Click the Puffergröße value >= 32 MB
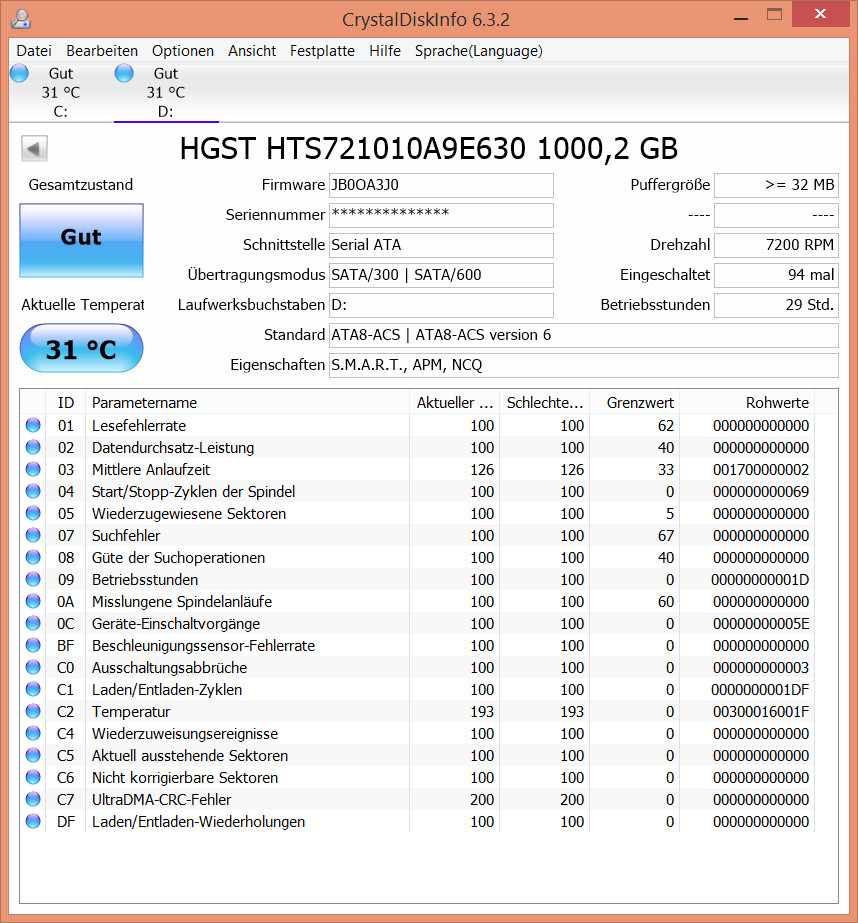The width and height of the screenshot is (858, 923). [776, 185]
